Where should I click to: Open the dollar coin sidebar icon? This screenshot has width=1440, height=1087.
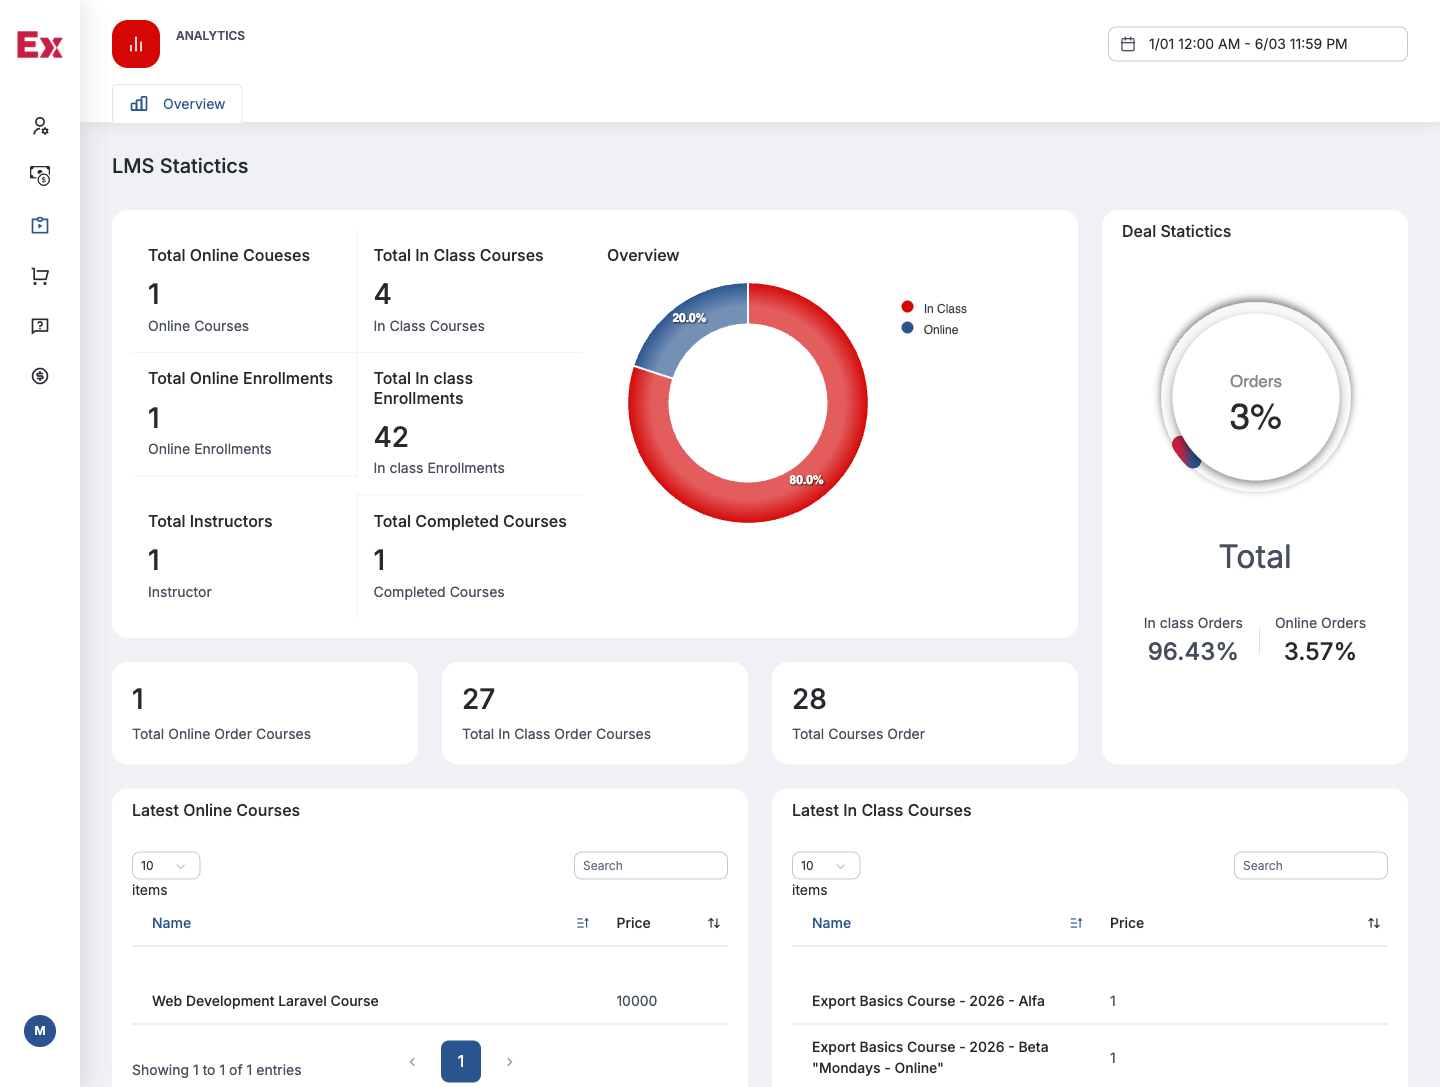click(x=40, y=376)
